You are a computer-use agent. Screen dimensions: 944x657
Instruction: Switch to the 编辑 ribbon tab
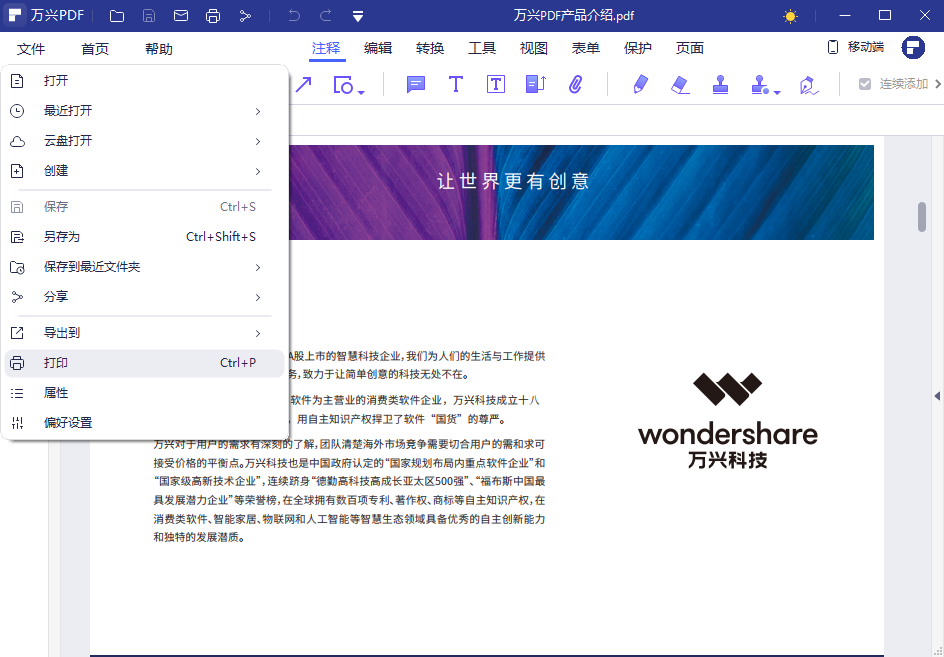(378, 47)
